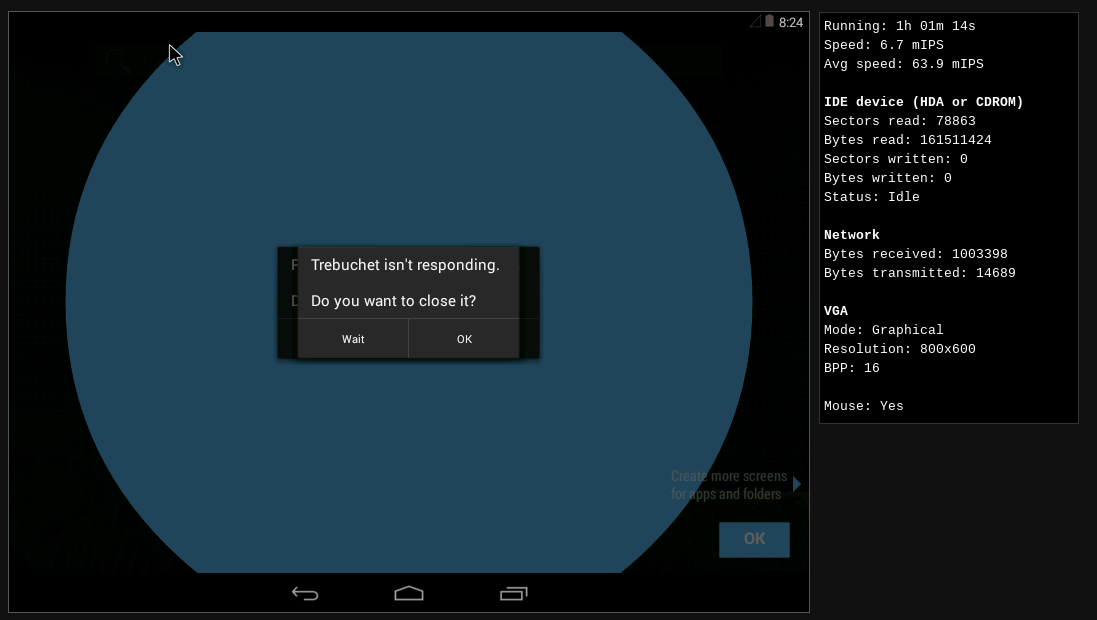Tap the Back navigation icon
Viewport: 1097px width, 620px height.
304,593
